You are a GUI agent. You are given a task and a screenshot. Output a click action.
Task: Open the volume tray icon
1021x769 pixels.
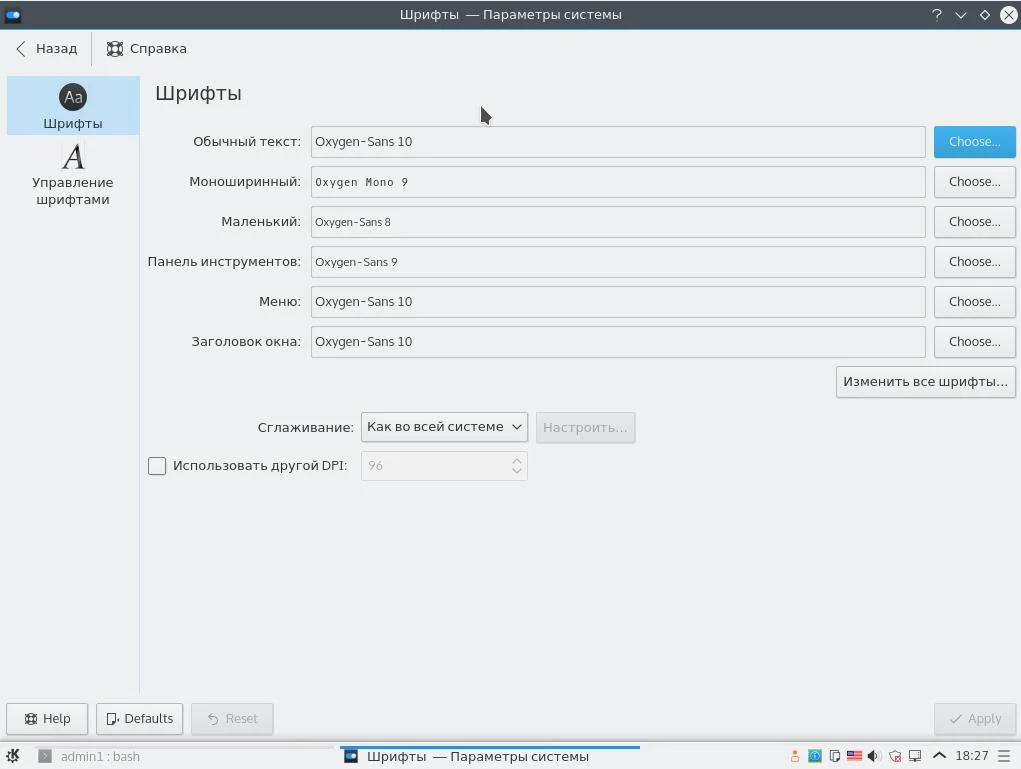click(x=874, y=756)
